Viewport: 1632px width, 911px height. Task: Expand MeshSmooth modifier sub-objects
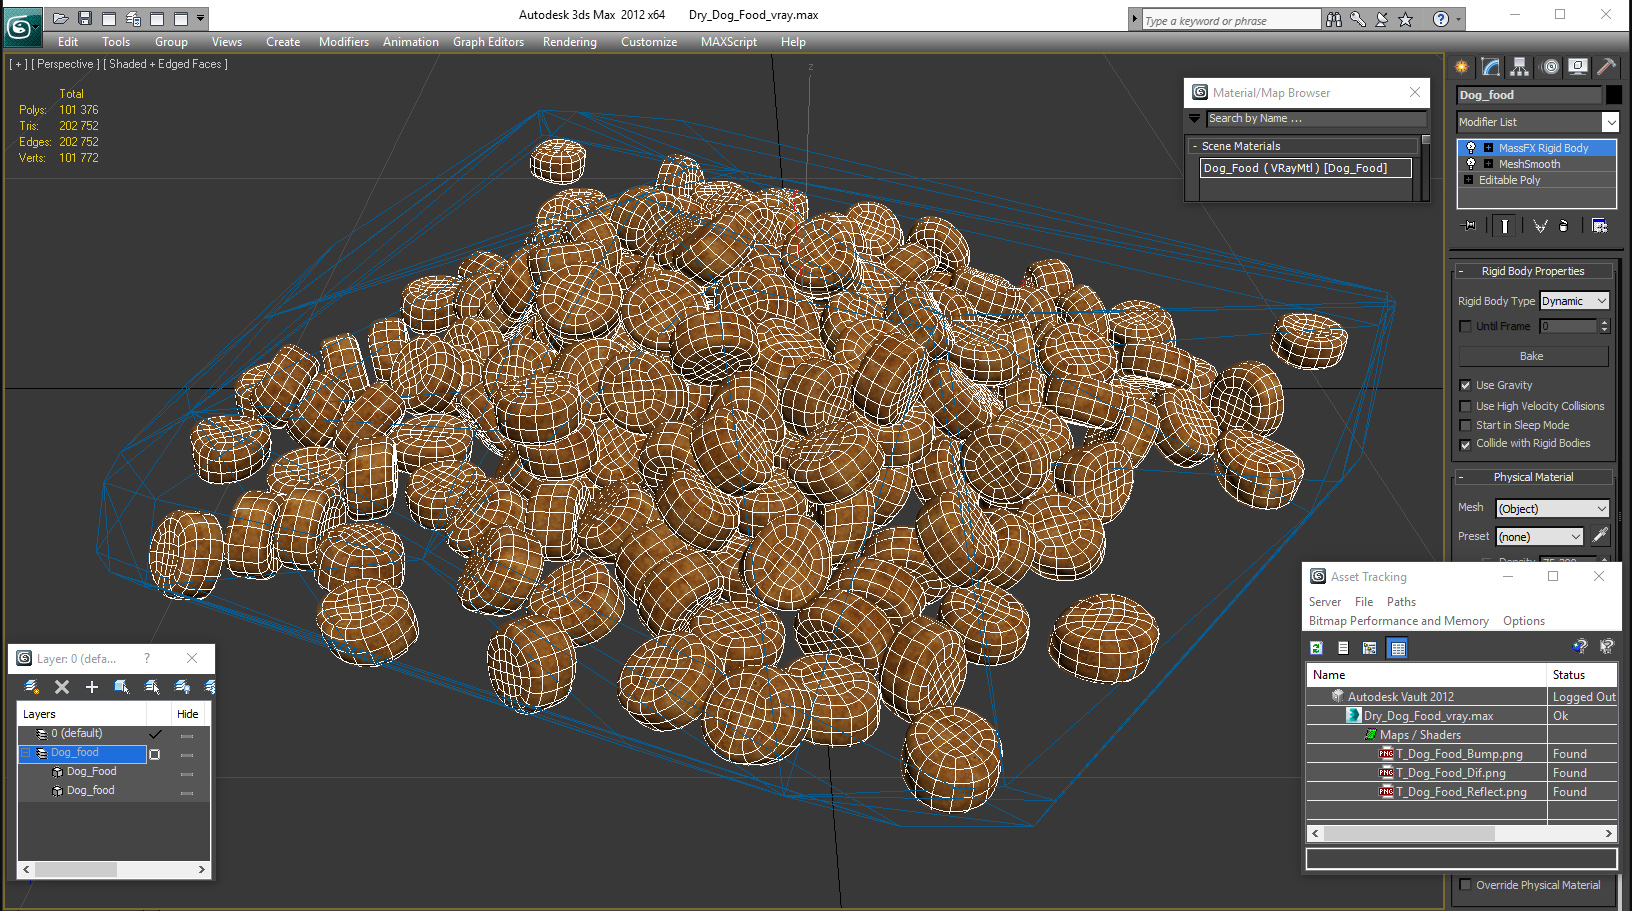(x=1488, y=164)
